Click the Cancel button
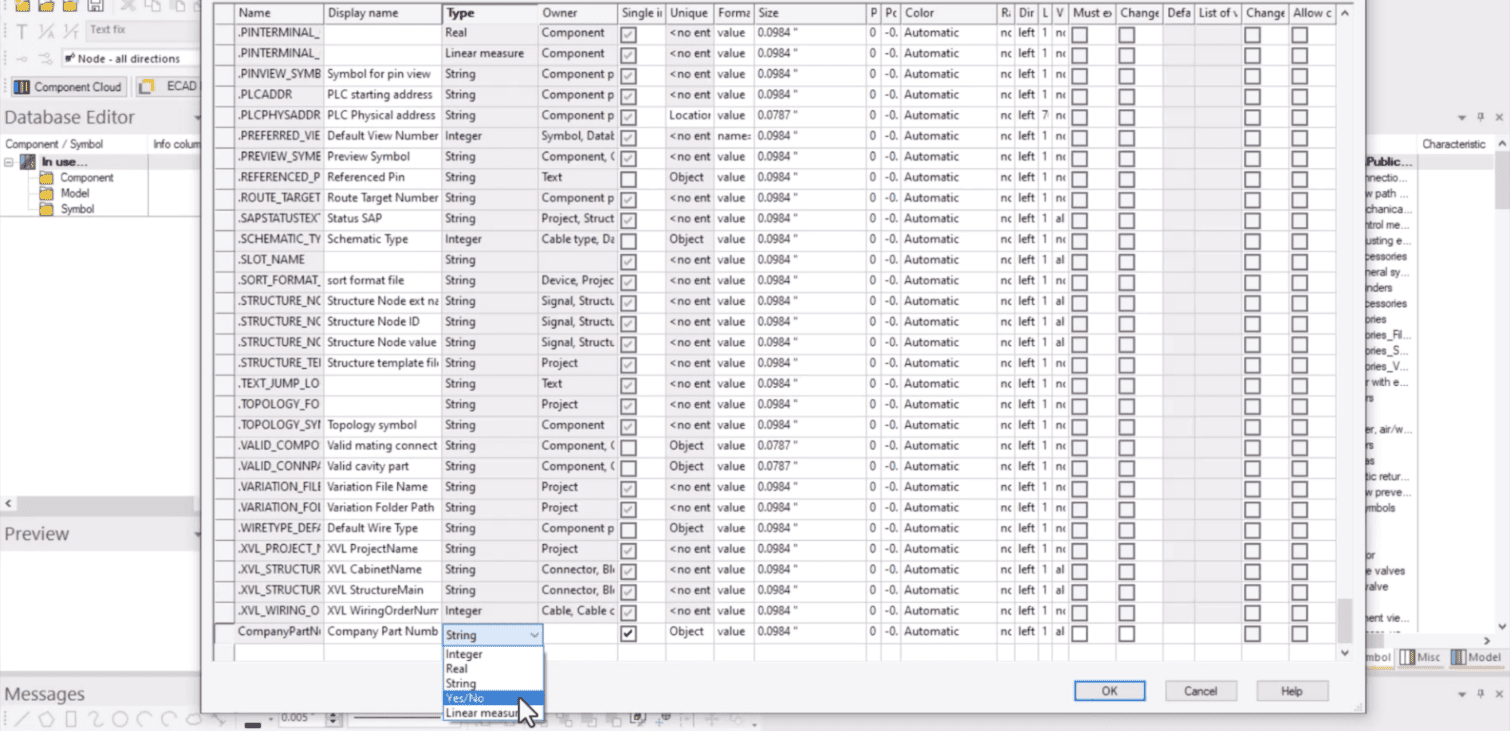The image size is (1510, 731). click(1200, 691)
